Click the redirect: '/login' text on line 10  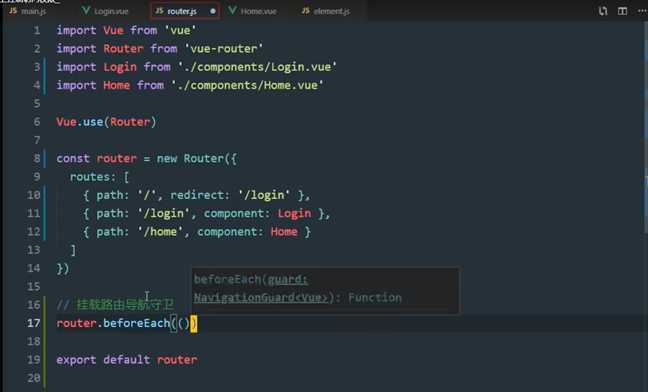[230, 195]
